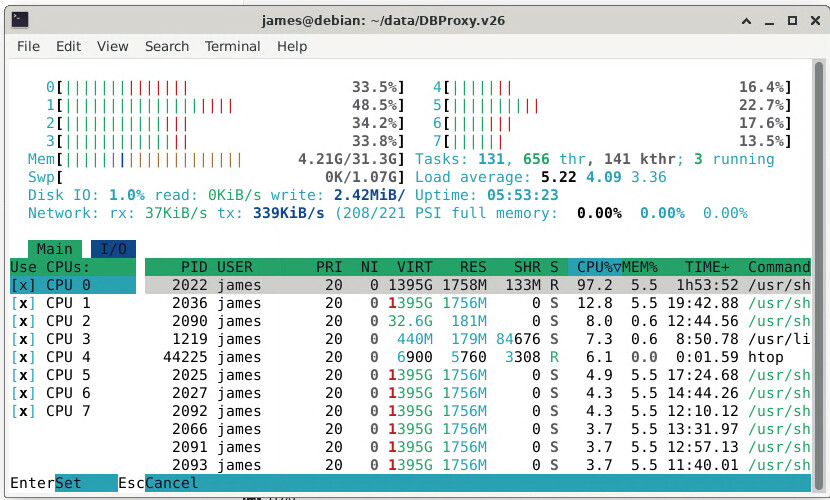Click the Set button in the footer bar
Viewport: 830px width, 500px height.
pyautogui.click(x=86, y=483)
